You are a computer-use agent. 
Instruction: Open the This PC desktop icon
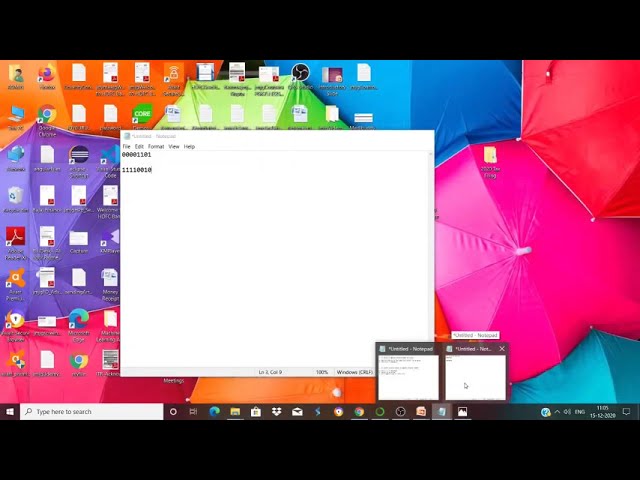point(16,118)
